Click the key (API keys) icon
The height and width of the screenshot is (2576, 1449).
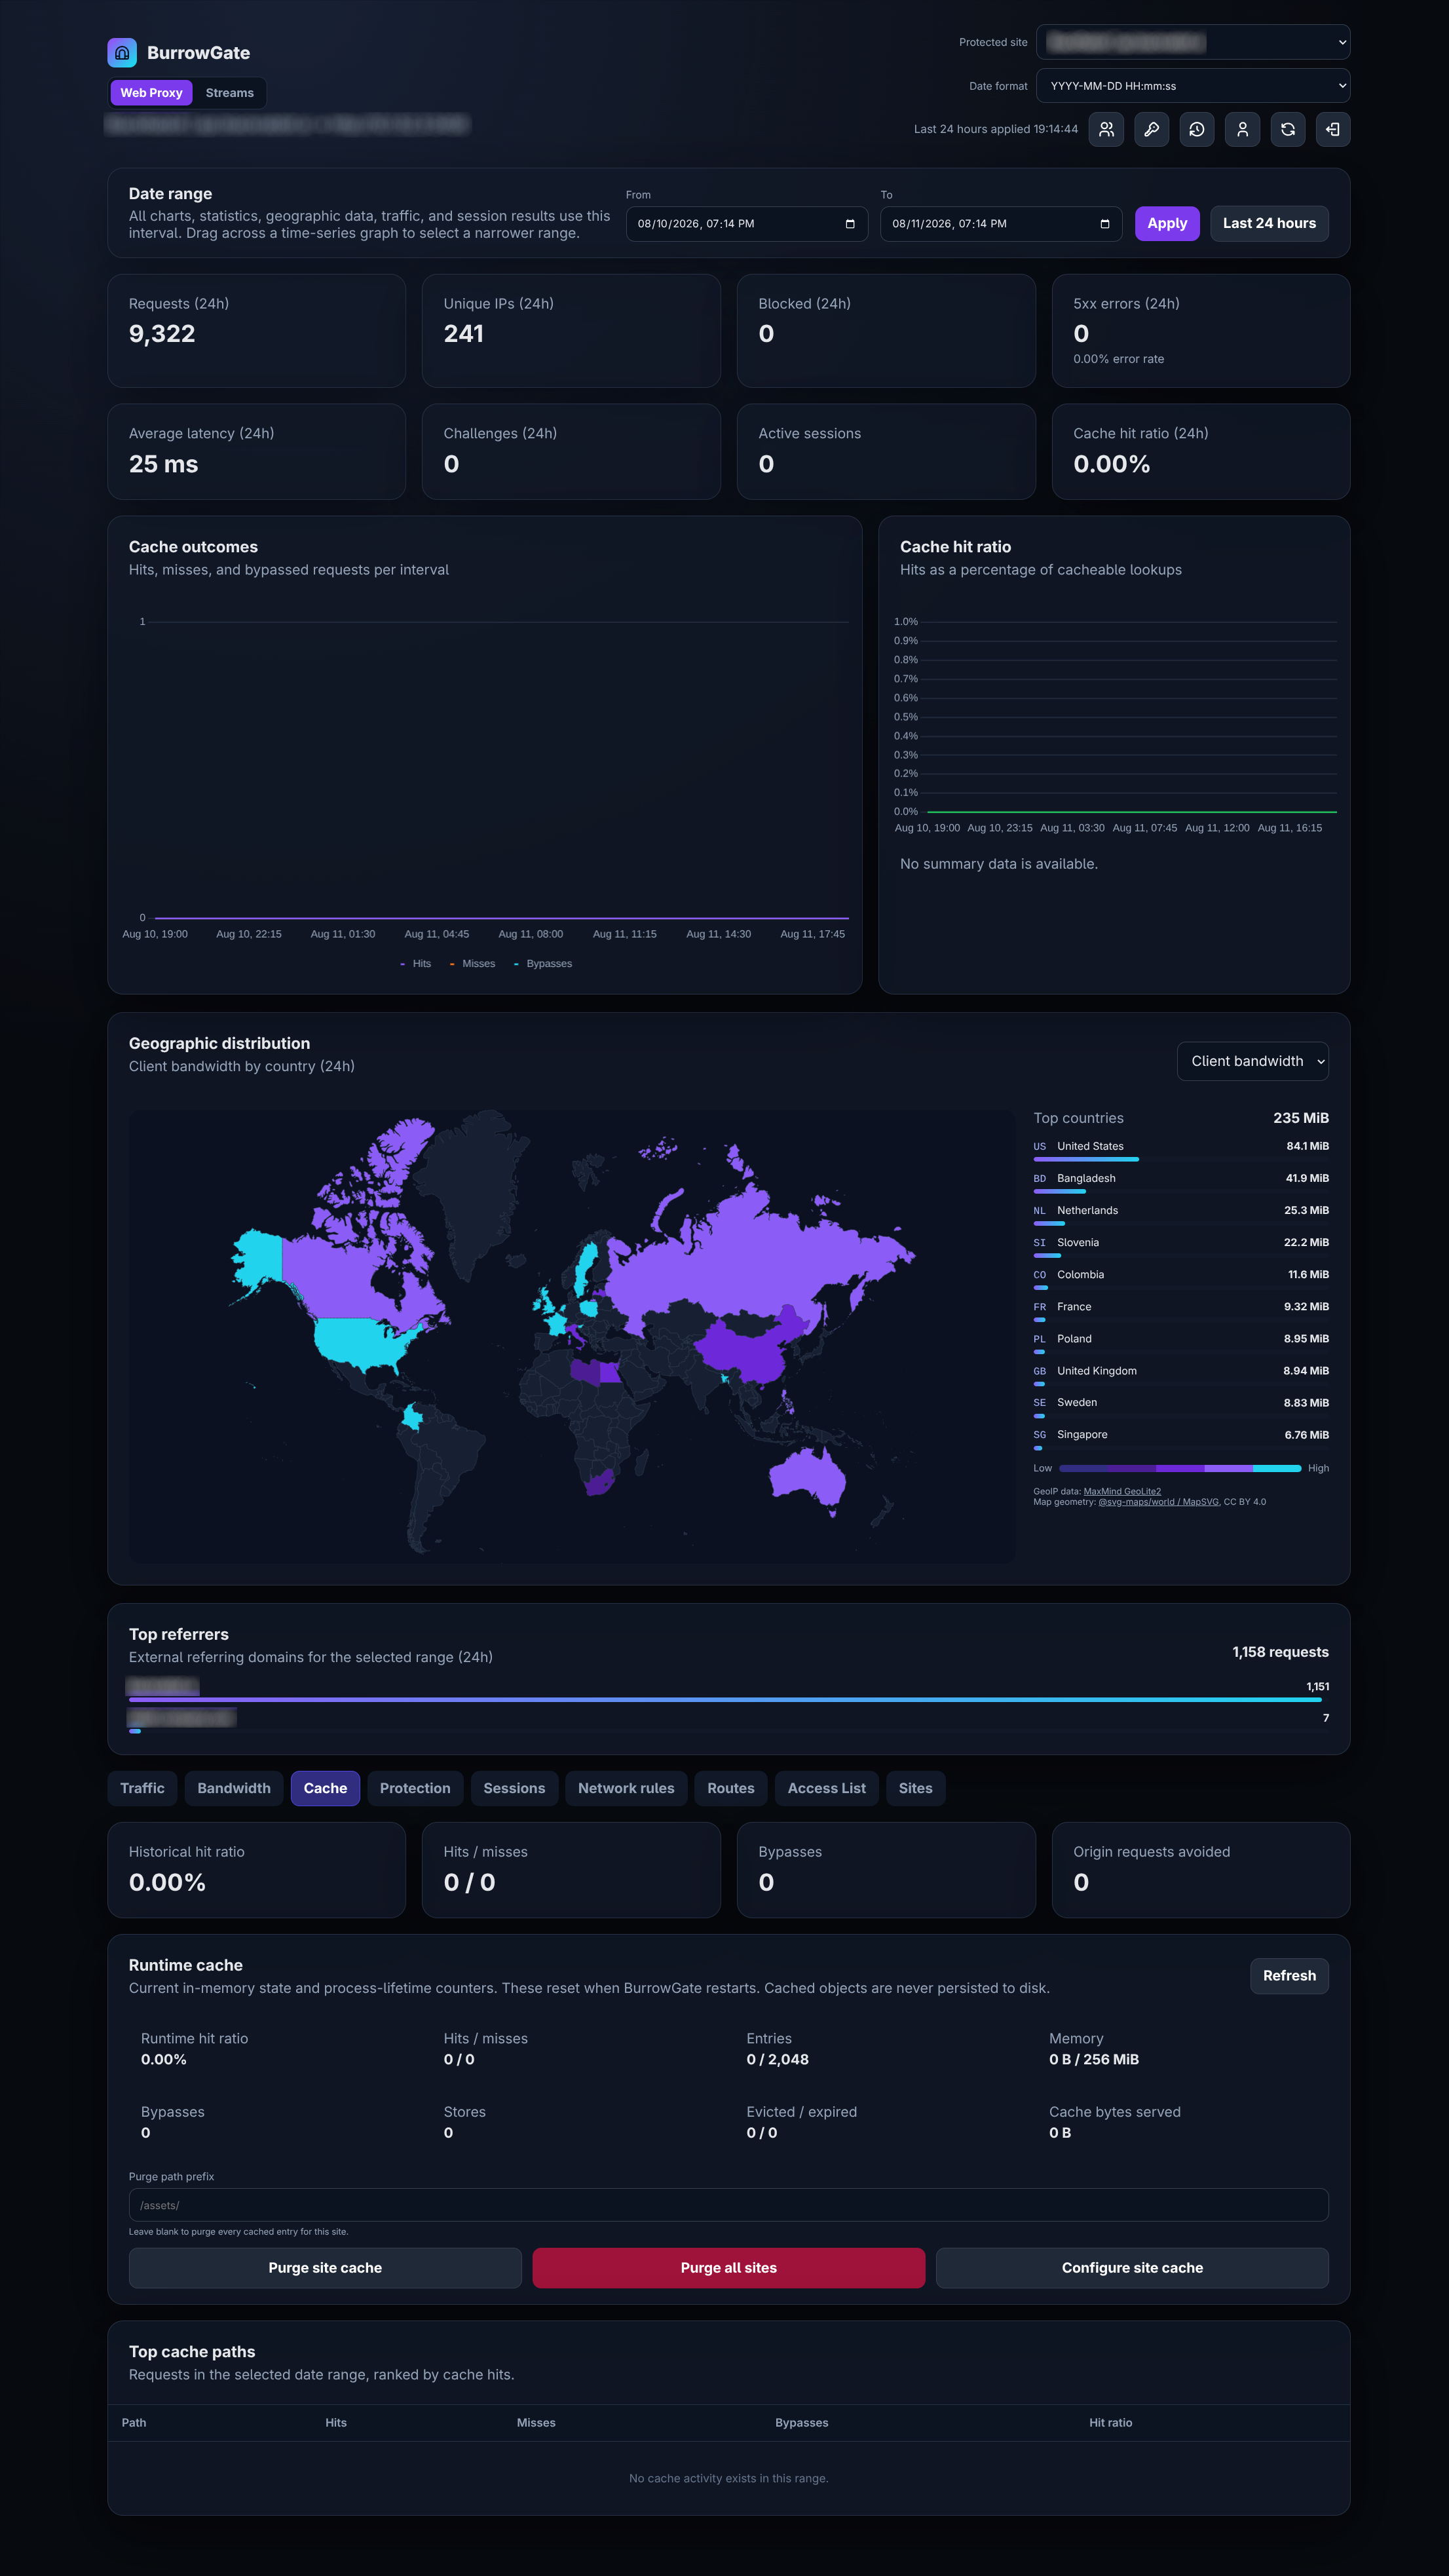(x=1151, y=129)
